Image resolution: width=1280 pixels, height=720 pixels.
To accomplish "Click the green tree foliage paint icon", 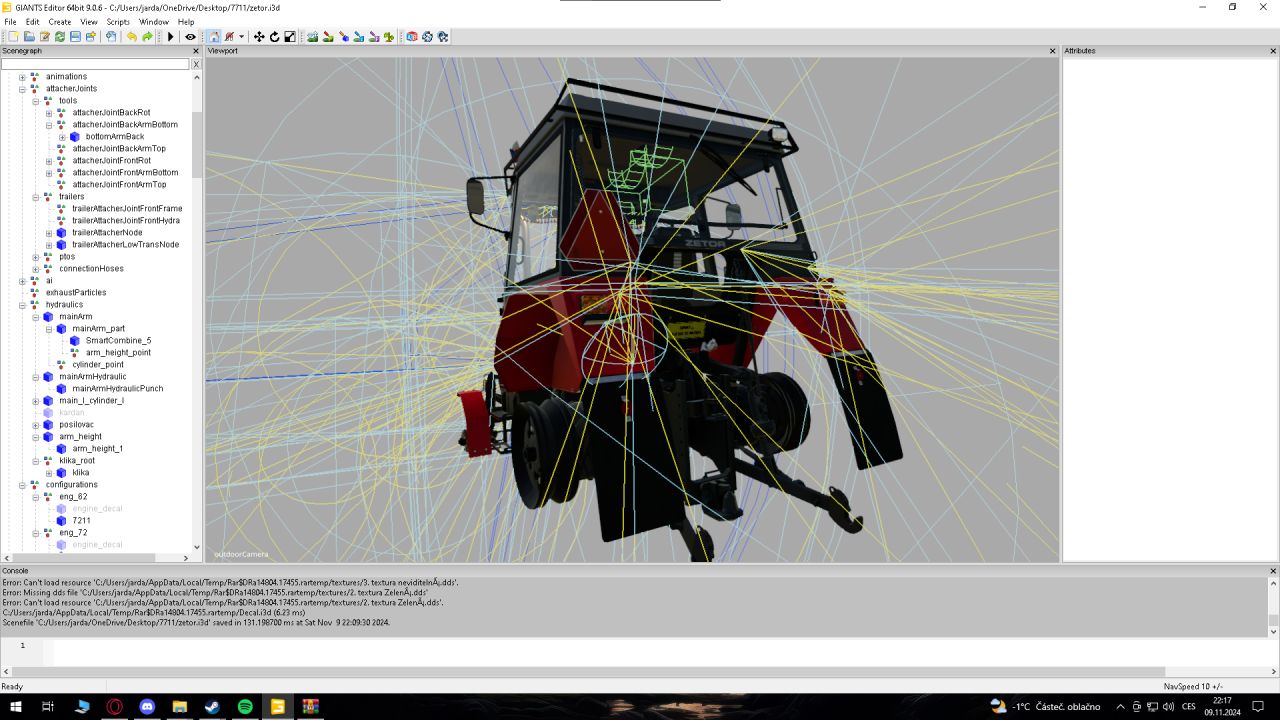I will (388, 37).
